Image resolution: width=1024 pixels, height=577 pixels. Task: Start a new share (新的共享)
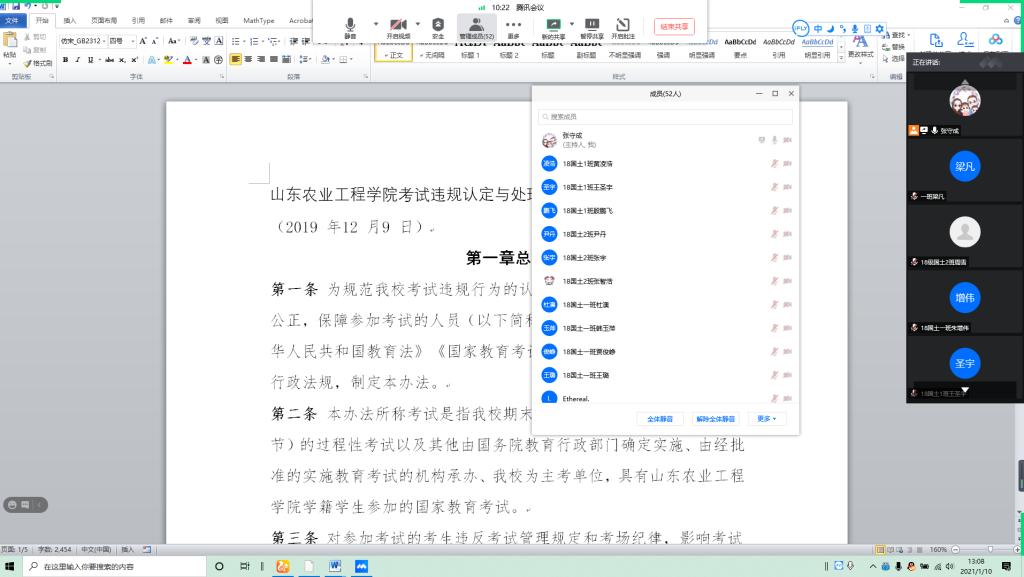pos(553,28)
